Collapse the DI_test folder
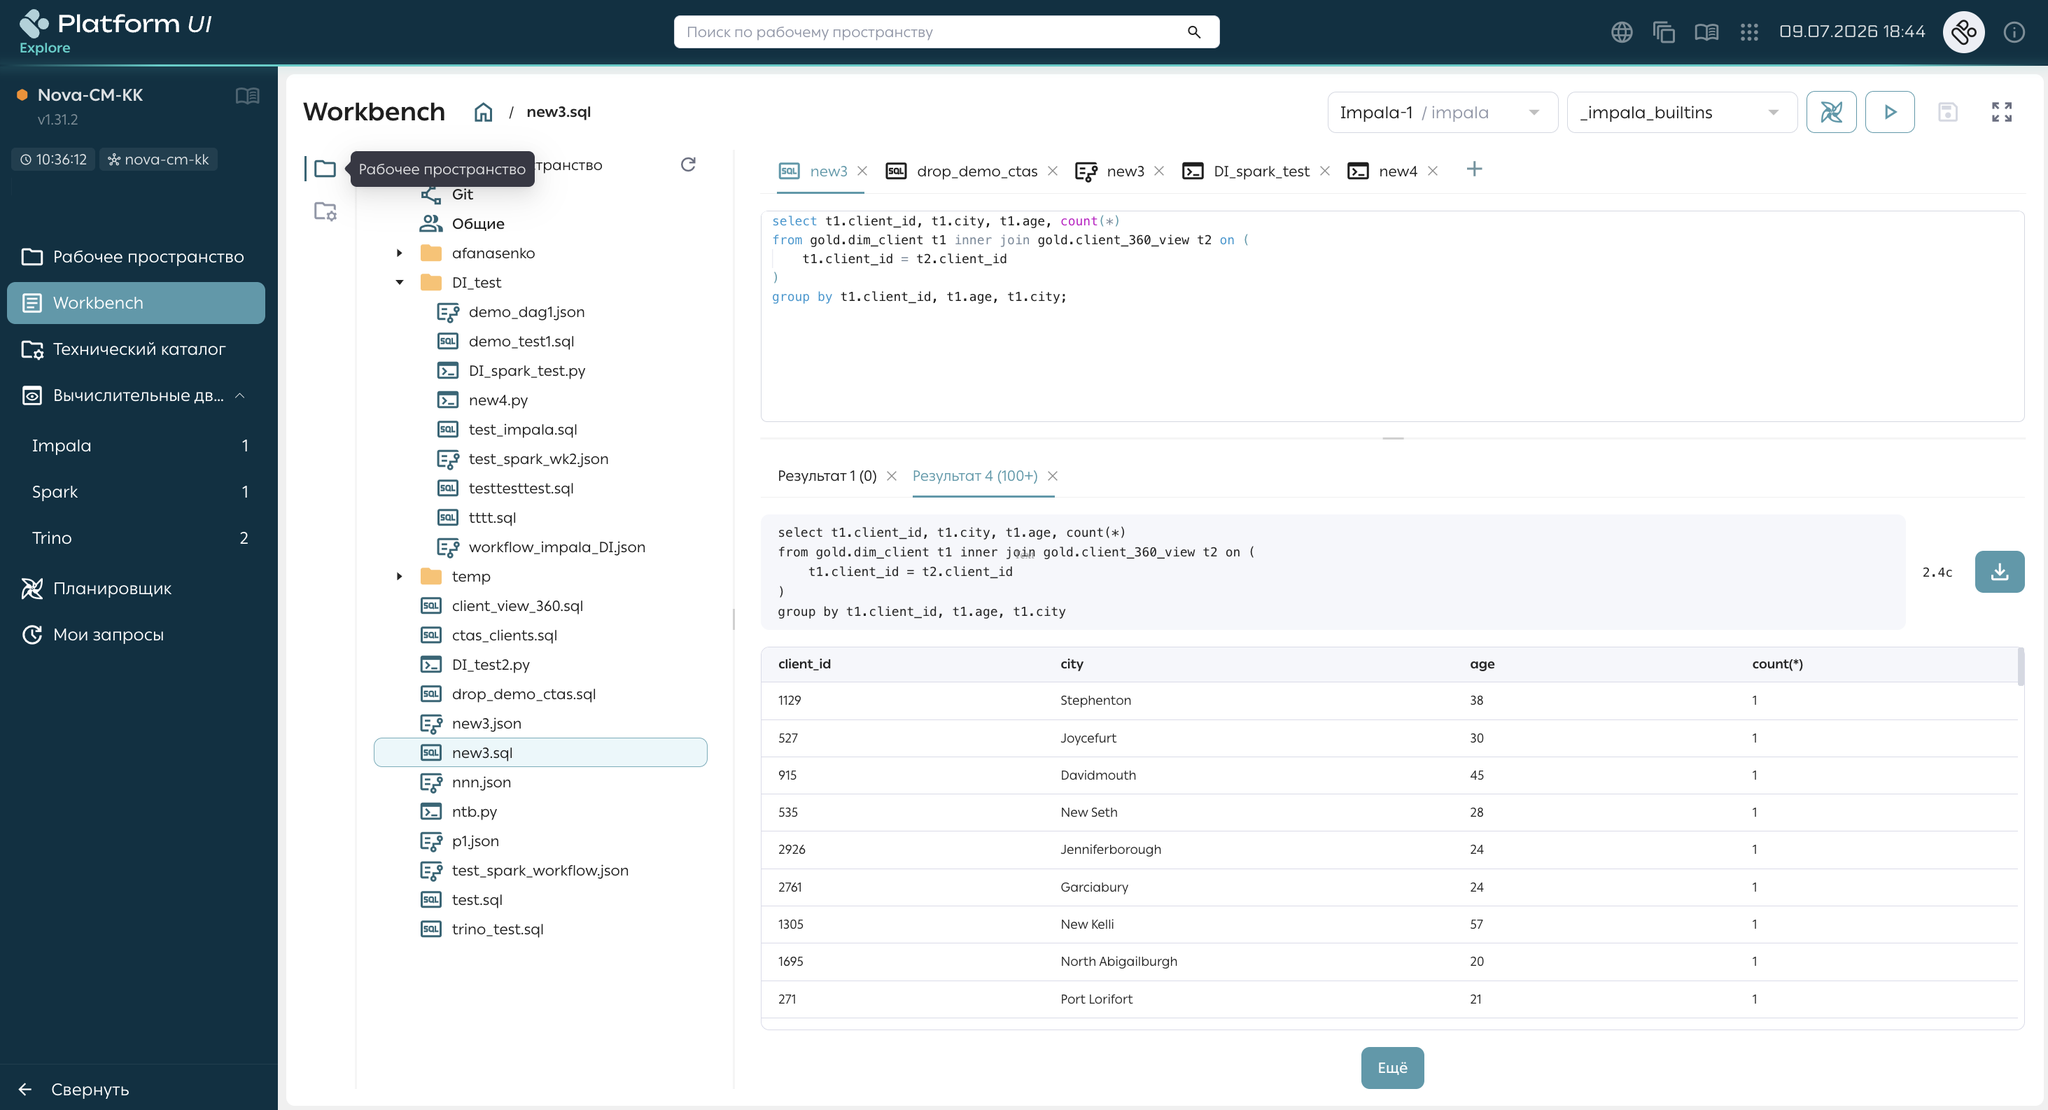Screen dimensions: 2048x1110 (x=399, y=282)
